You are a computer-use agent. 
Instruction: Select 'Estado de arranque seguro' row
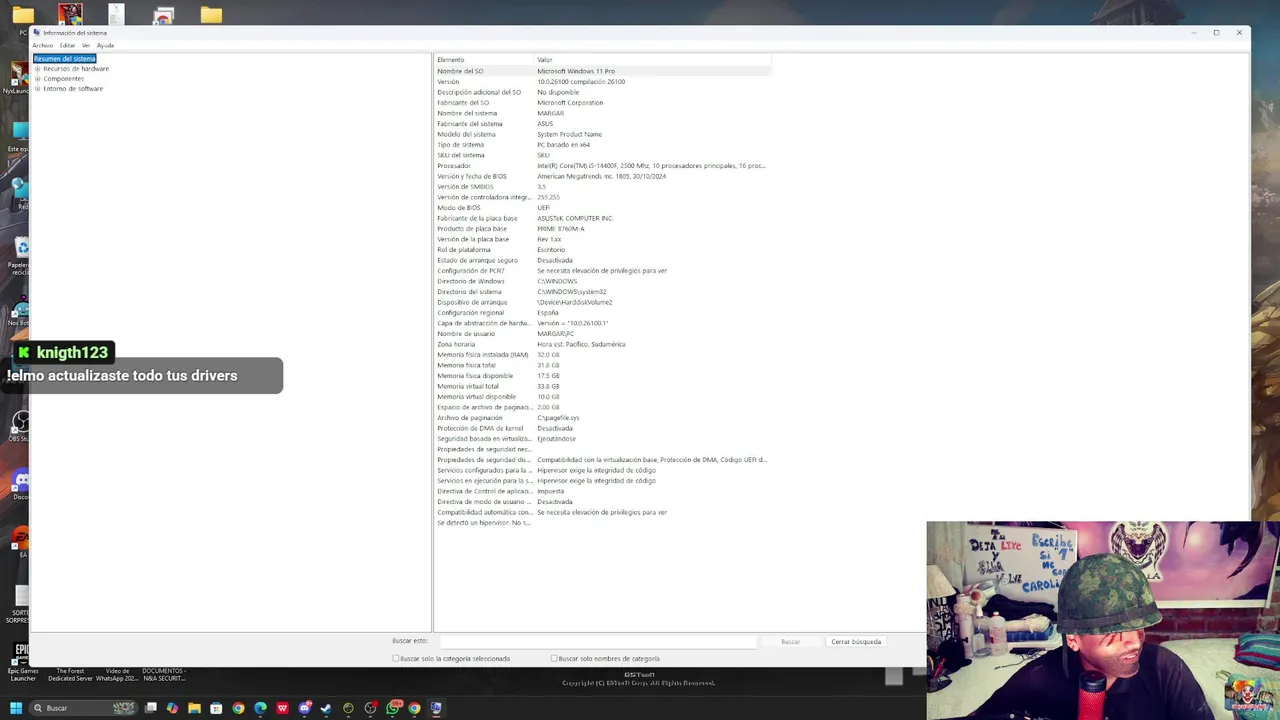(602, 260)
